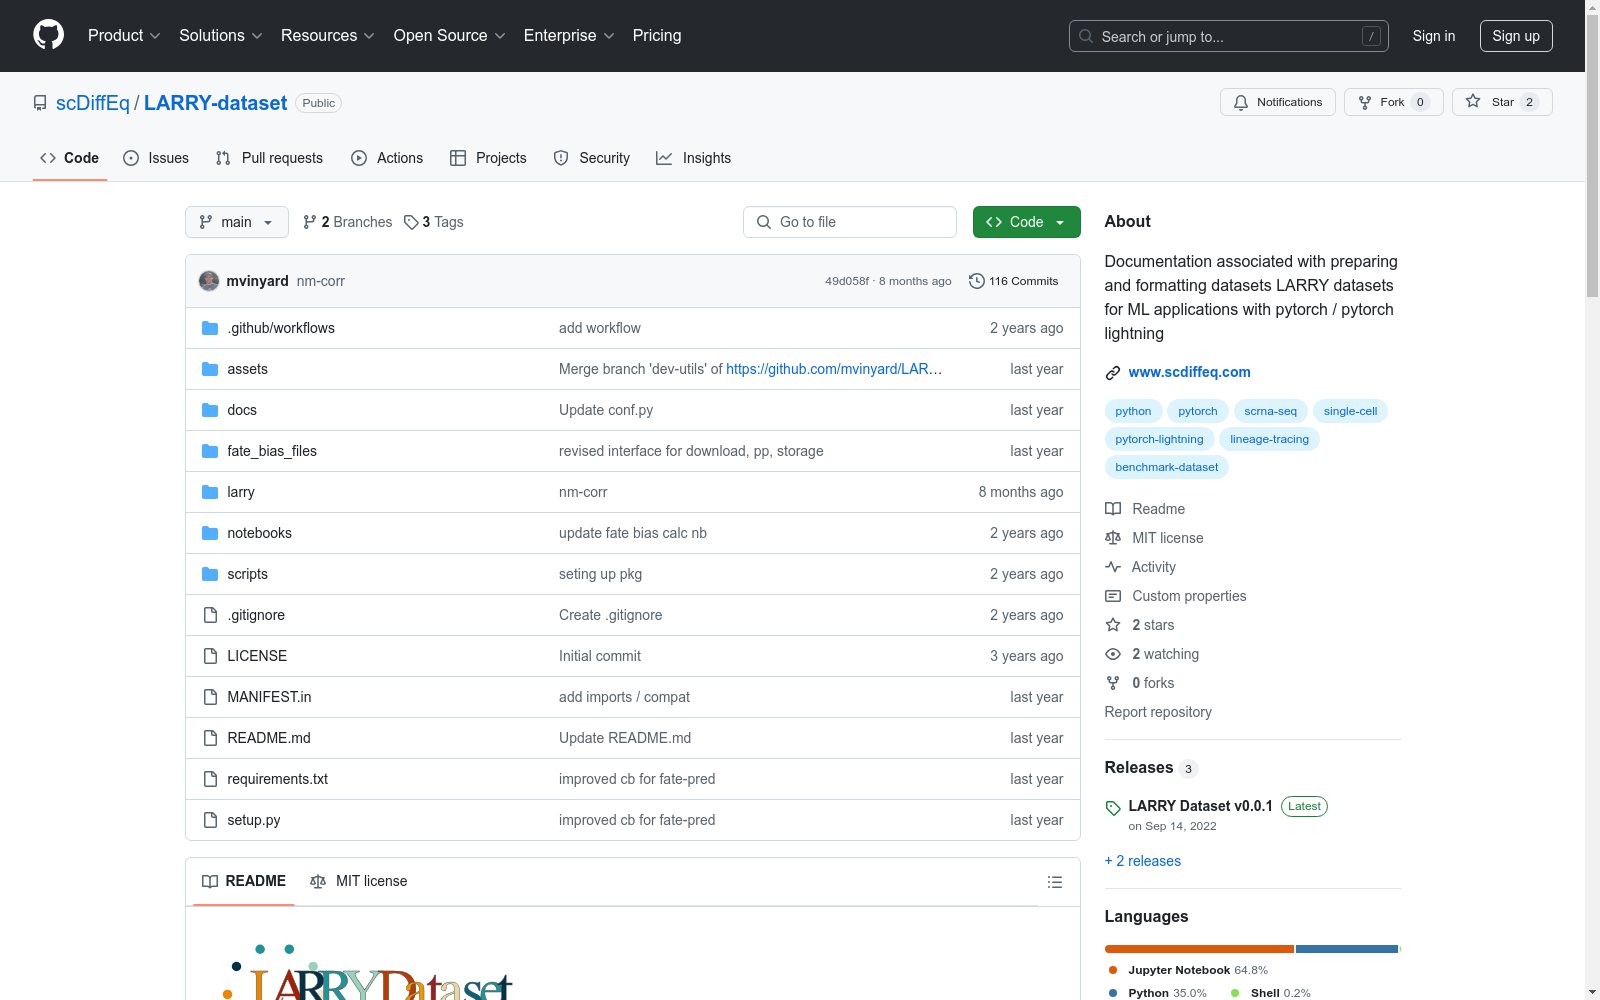Click the Sign up button
Viewport: 1600px width, 1000px height.
click(1516, 36)
